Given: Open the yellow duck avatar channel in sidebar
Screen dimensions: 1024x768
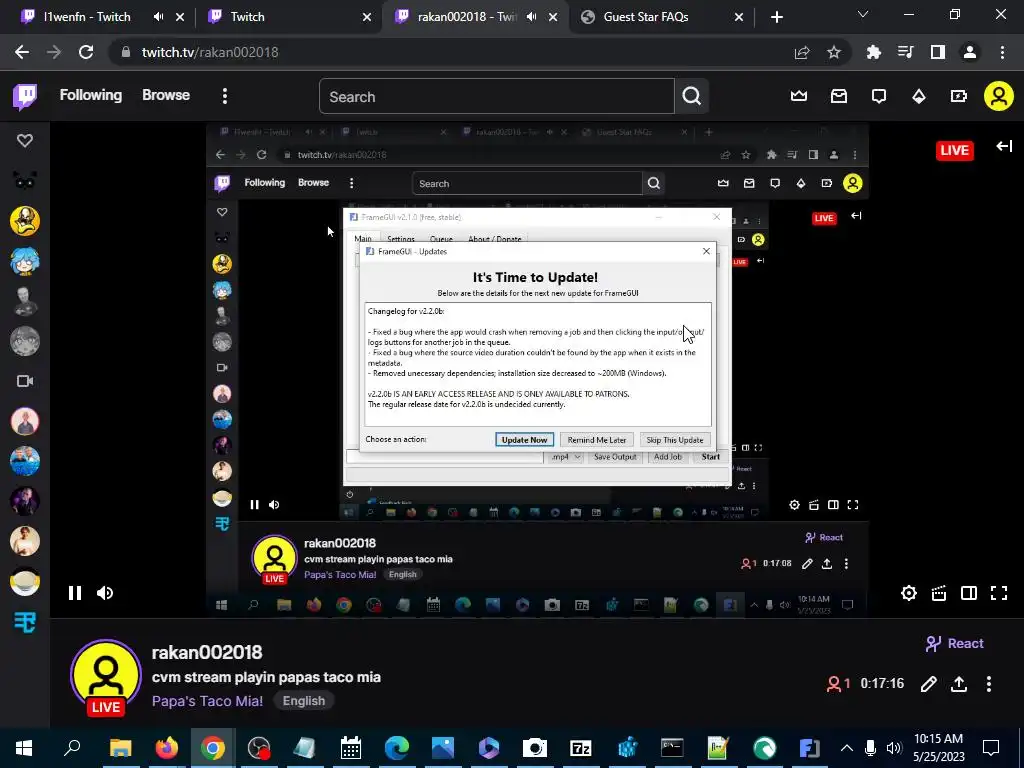Looking at the screenshot, I should pyautogui.click(x=25, y=221).
